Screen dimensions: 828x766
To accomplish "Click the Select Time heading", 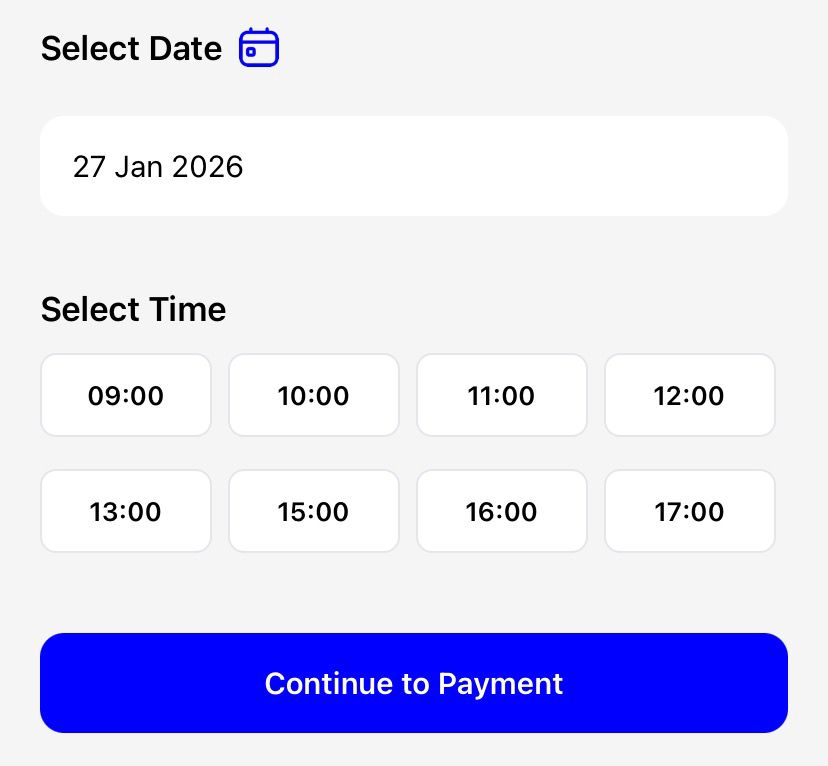I will (133, 309).
